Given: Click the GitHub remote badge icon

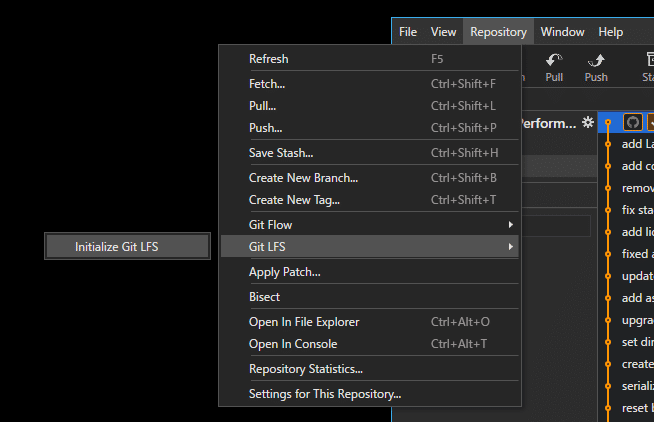Looking at the screenshot, I should (x=632, y=122).
